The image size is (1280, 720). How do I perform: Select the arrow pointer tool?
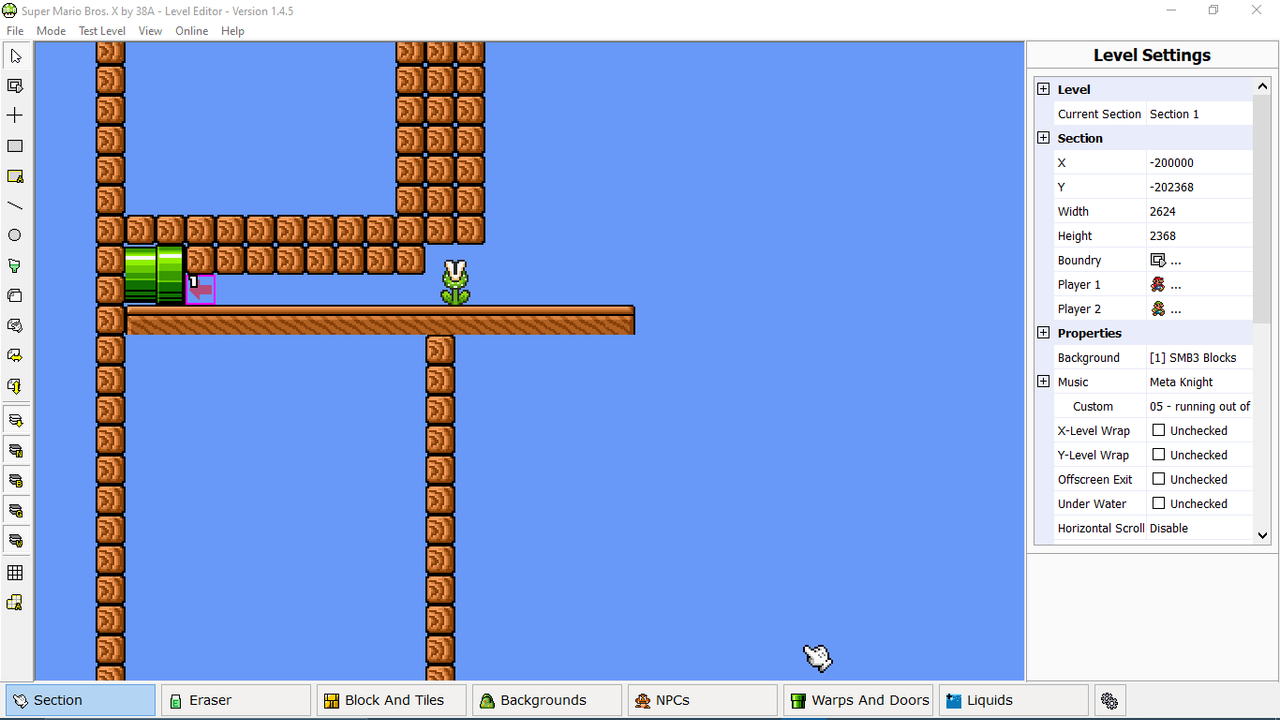pyautogui.click(x=15, y=56)
